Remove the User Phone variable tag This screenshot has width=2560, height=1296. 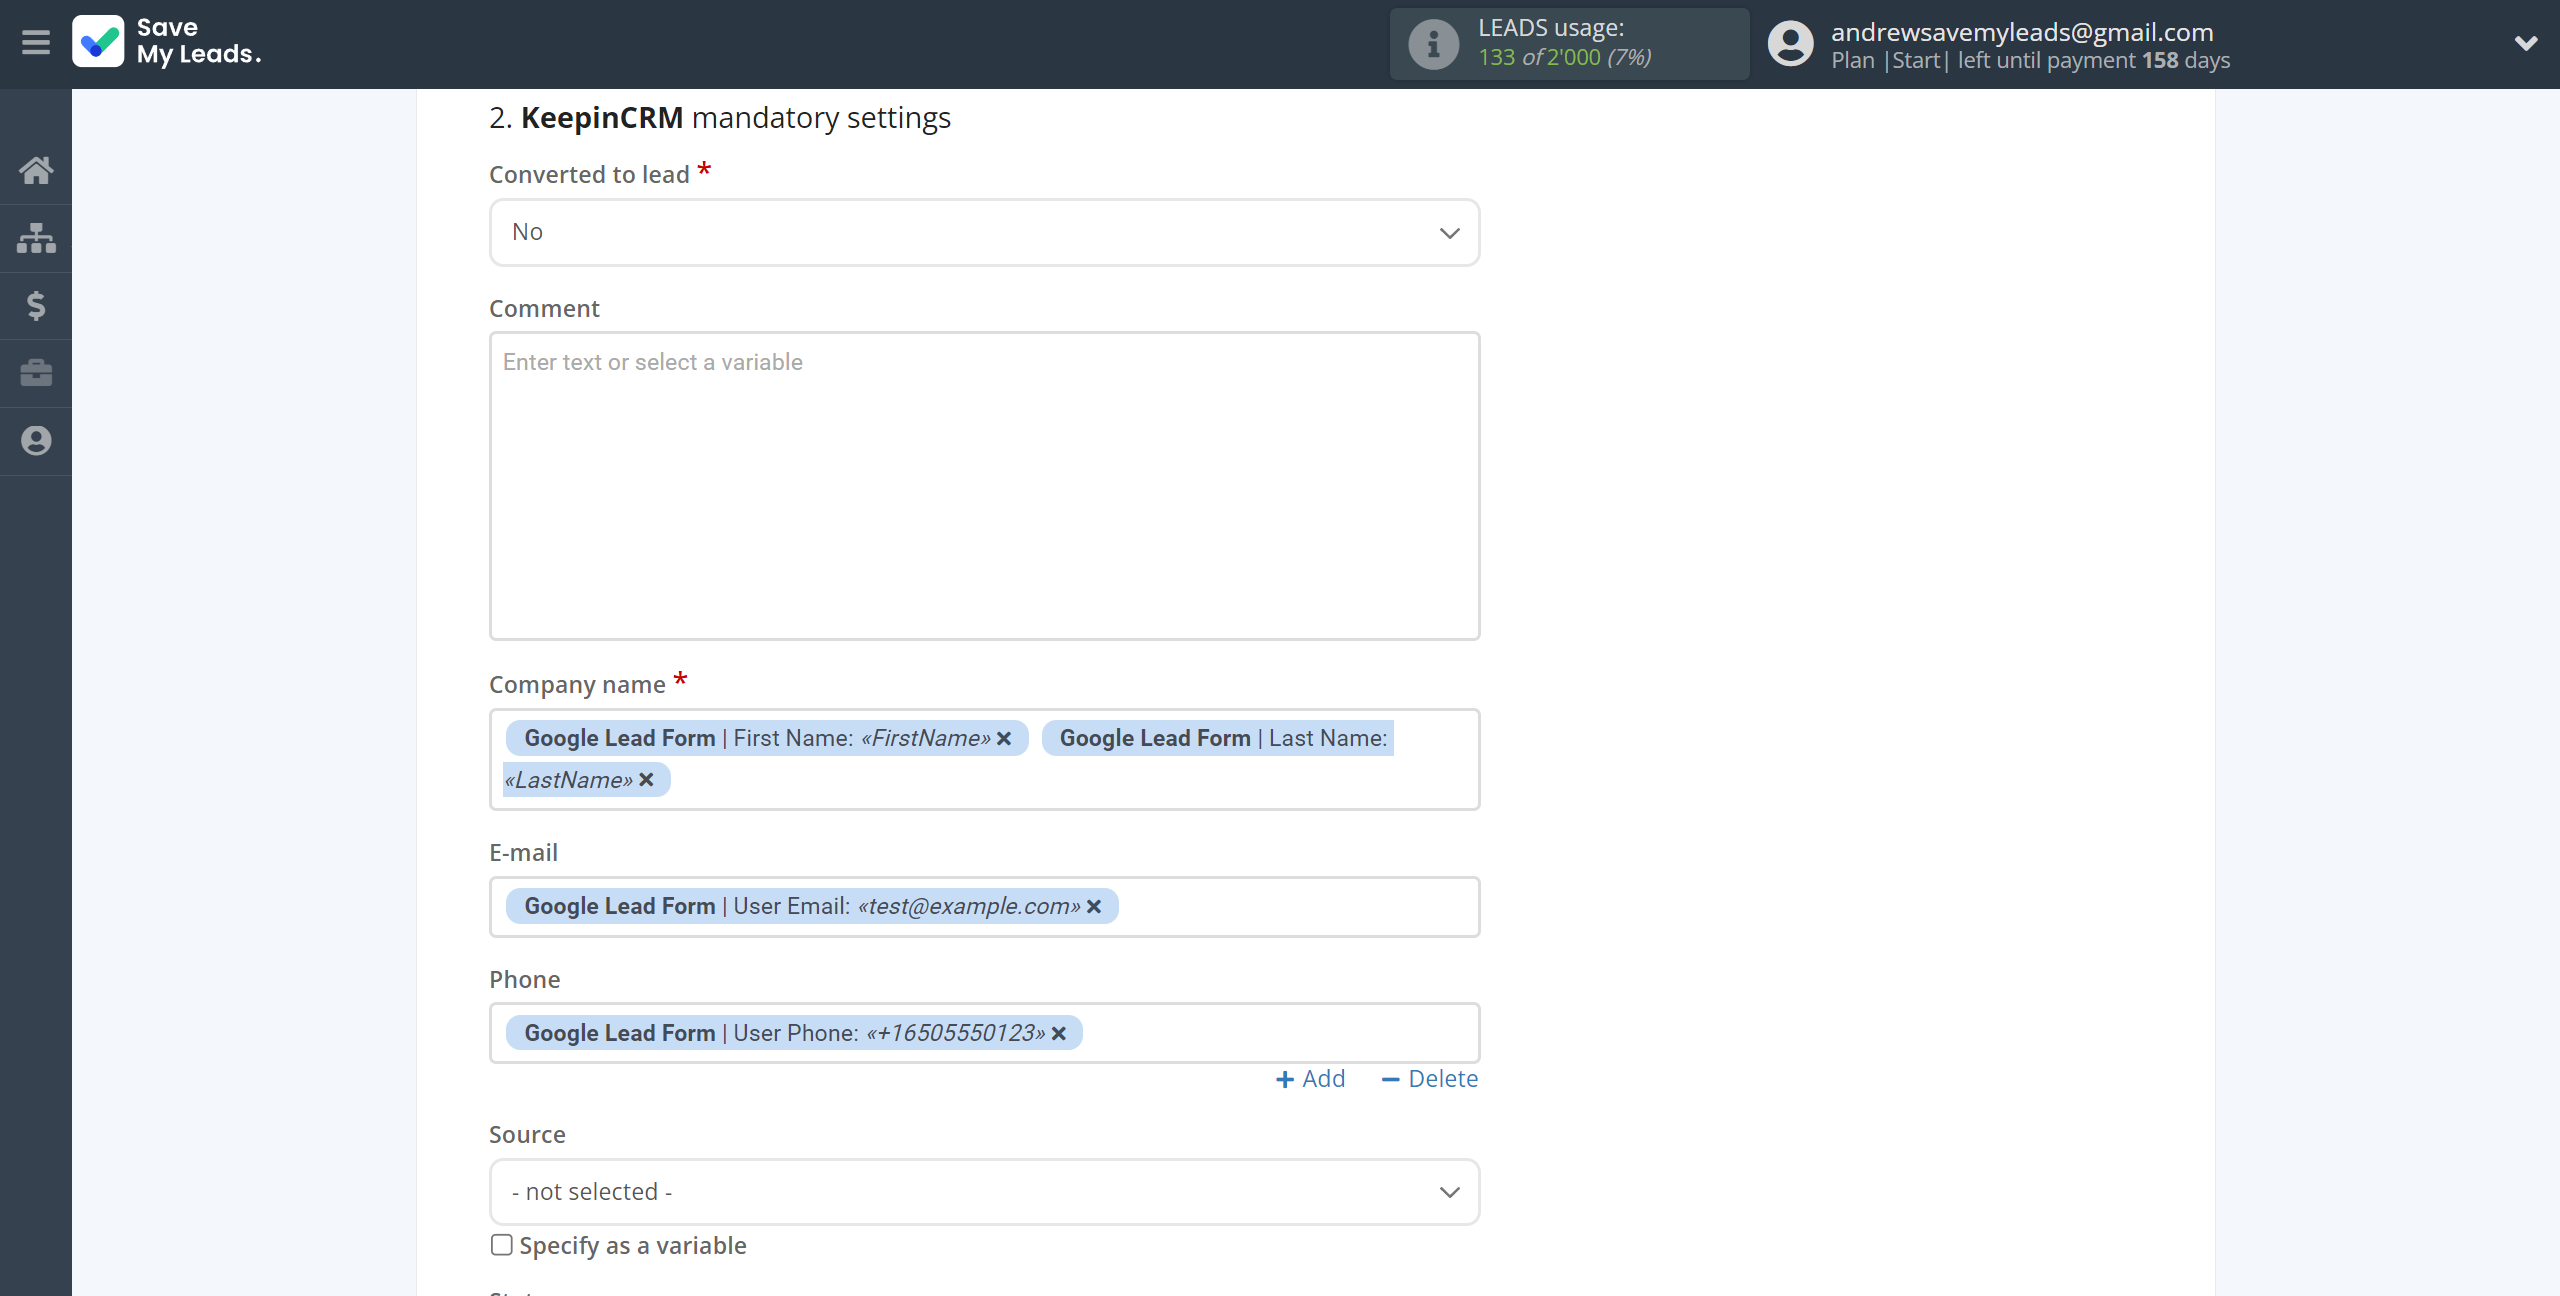1059,1033
